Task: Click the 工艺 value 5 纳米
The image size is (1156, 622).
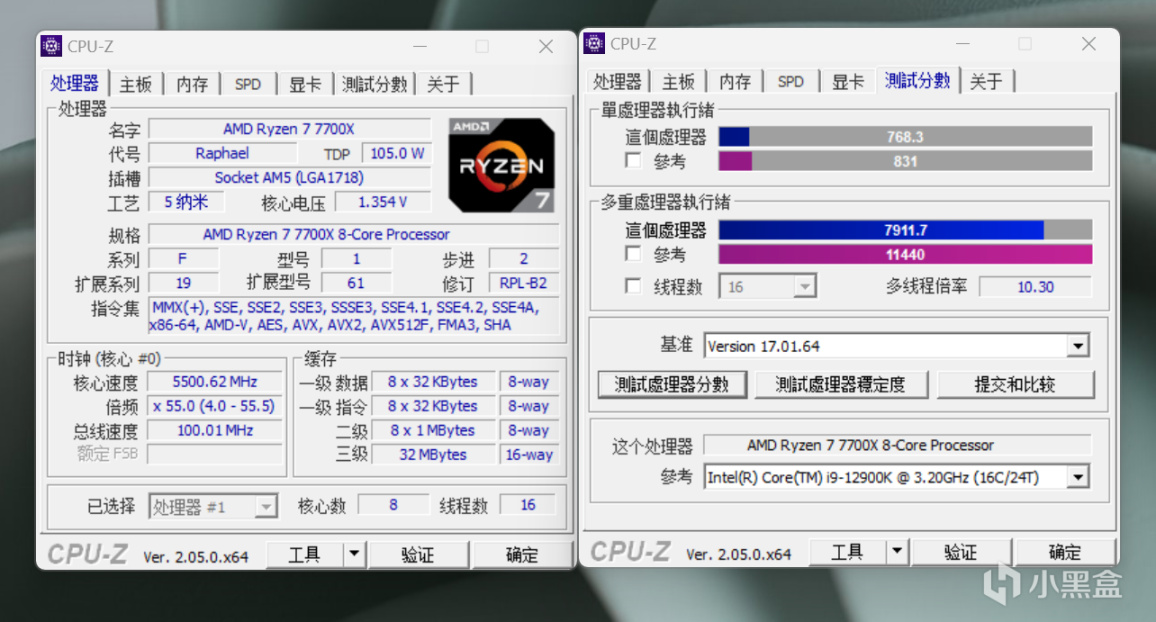Action: [186, 202]
